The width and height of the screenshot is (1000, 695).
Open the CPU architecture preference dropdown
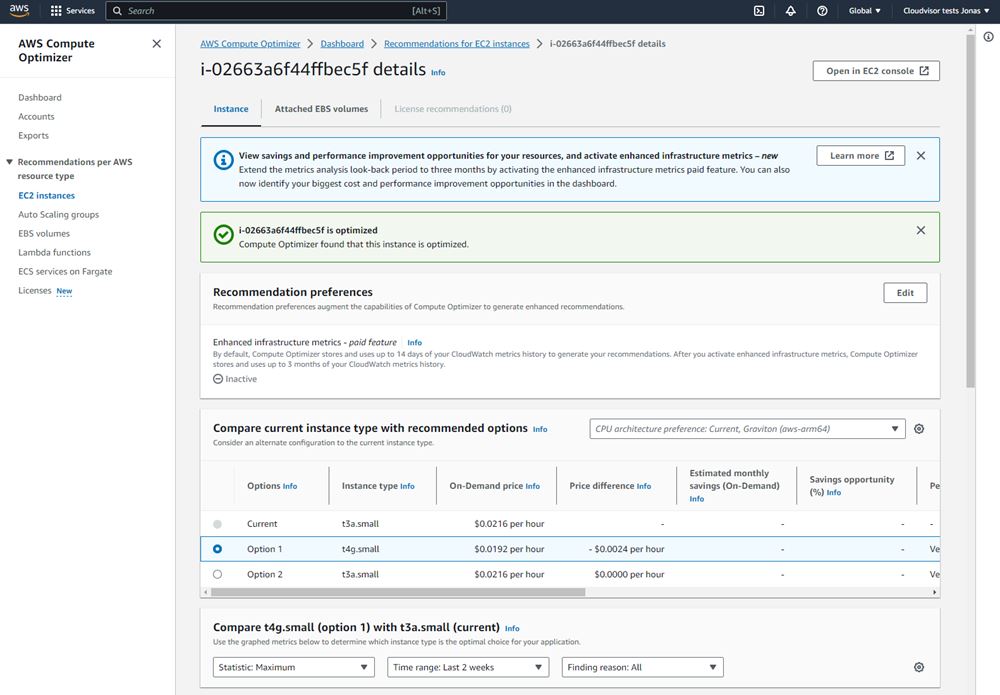pos(747,429)
